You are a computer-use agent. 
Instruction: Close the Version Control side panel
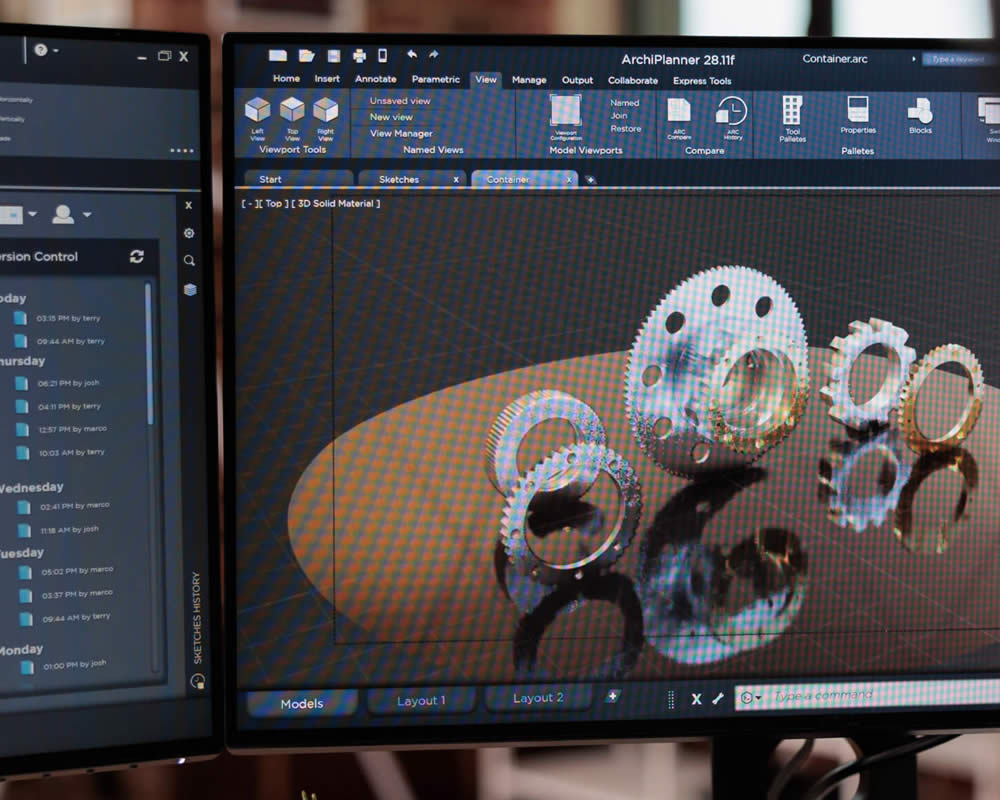pos(188,205)
